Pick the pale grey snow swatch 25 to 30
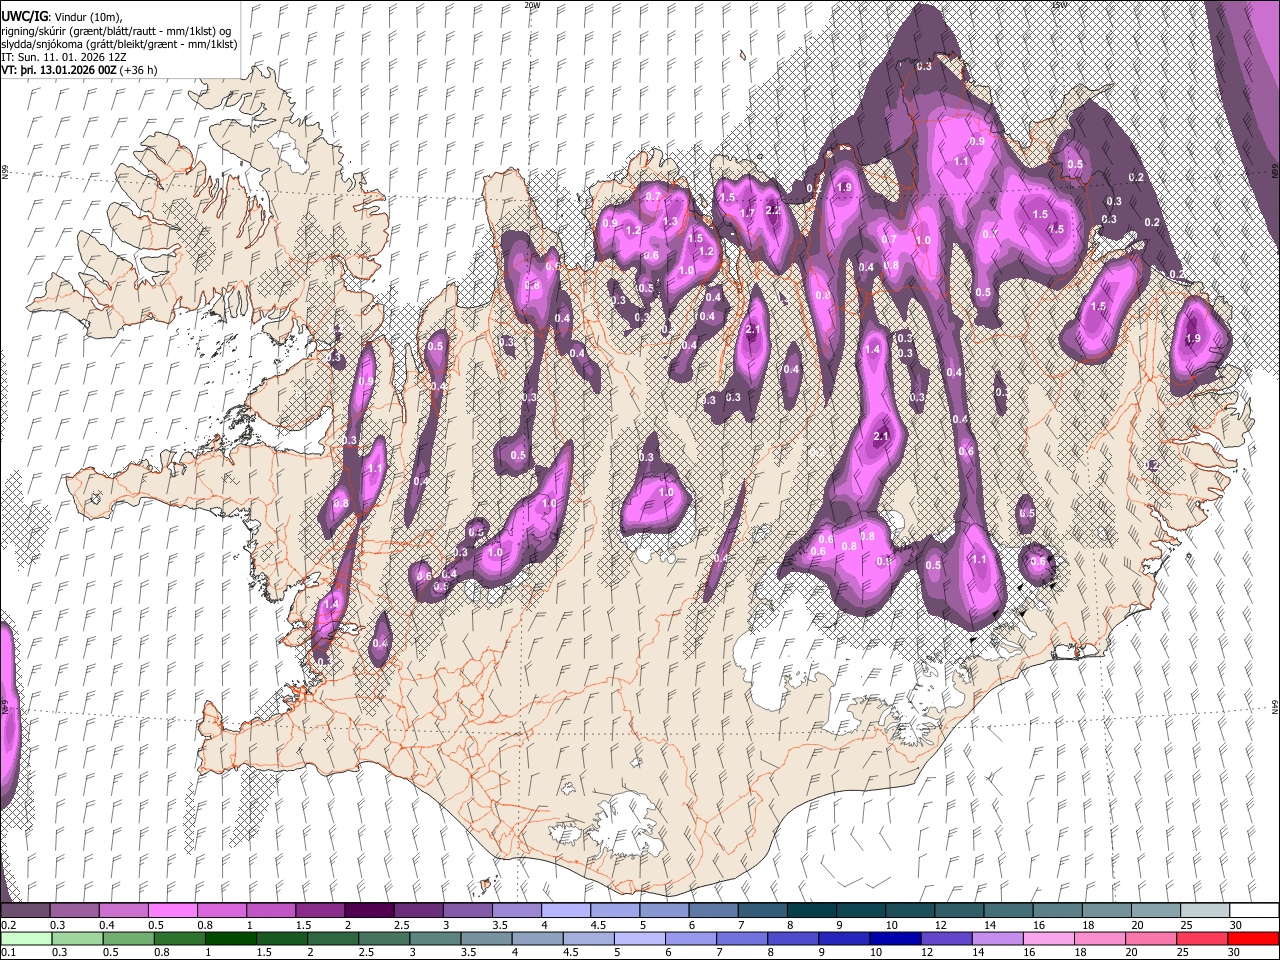The width and height of the screenshot is (1280, 960). pyautogui.click(x=1204, y=910)
